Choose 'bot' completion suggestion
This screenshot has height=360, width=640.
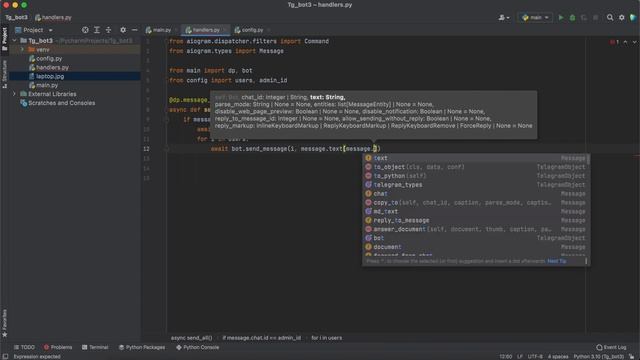476,238
